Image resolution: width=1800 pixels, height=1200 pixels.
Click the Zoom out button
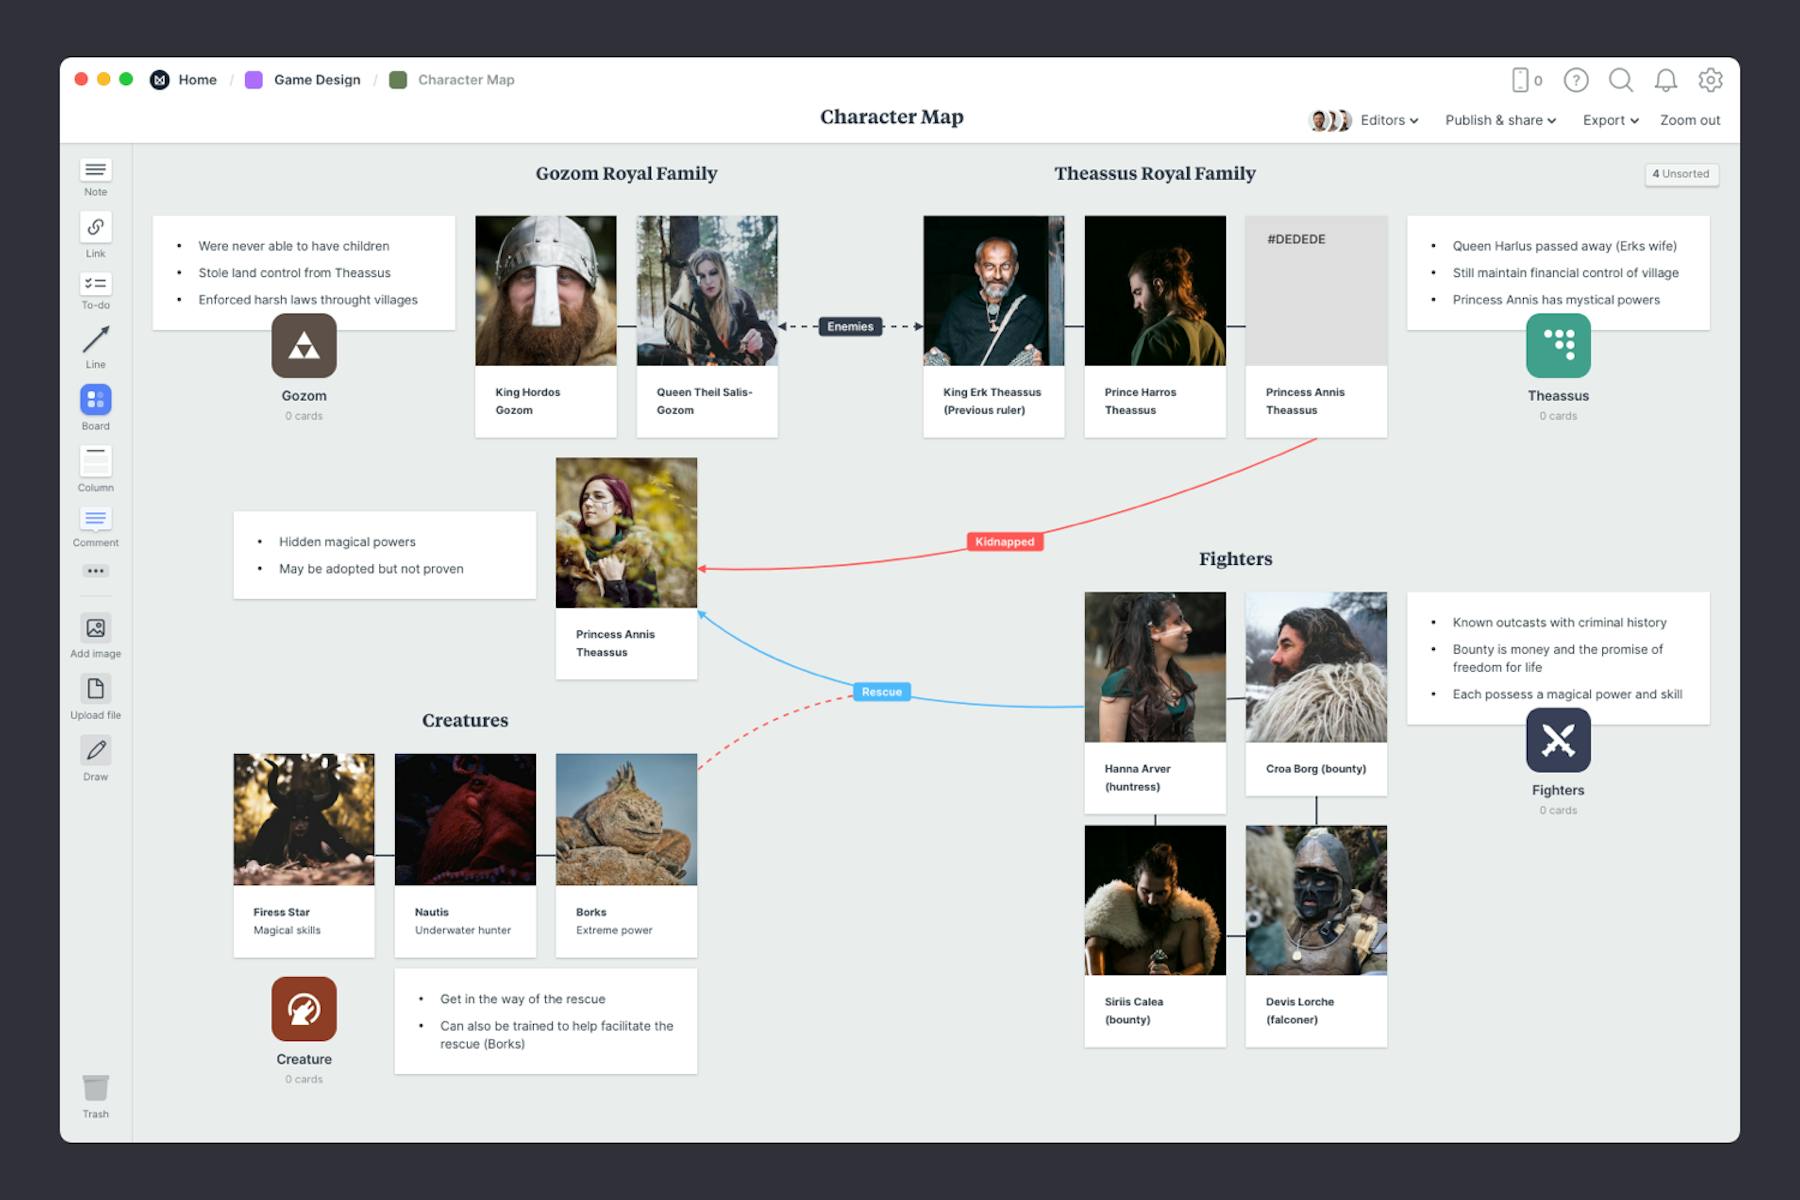coord(1689,120)
